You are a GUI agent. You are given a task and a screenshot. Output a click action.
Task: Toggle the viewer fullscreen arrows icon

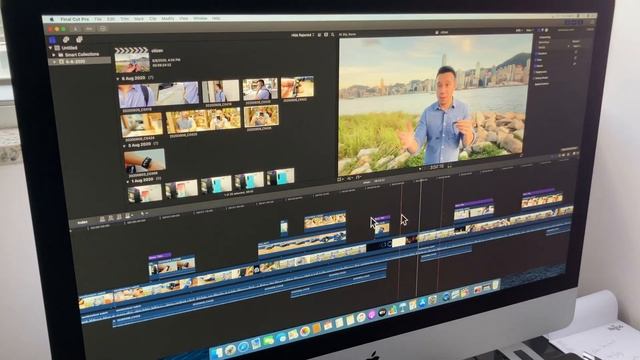tap(521, 156)
